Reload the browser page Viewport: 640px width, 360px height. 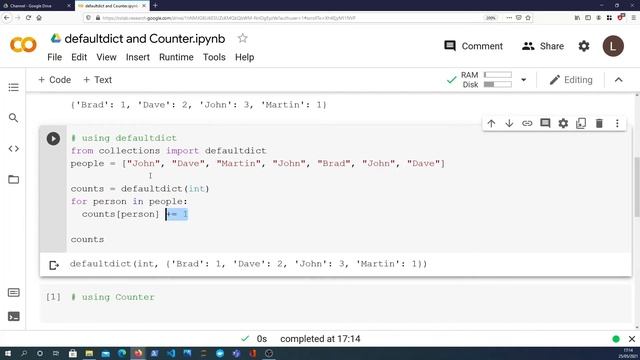tap(28, 18)
